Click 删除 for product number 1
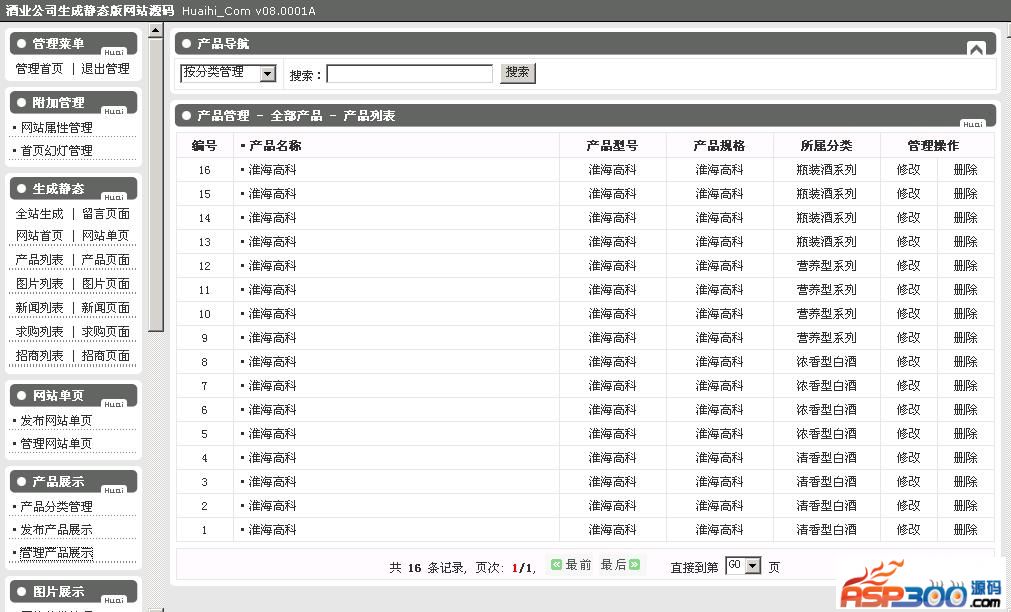The height and width of the screenshot is (612, 1011). click(x=965, y=530)
